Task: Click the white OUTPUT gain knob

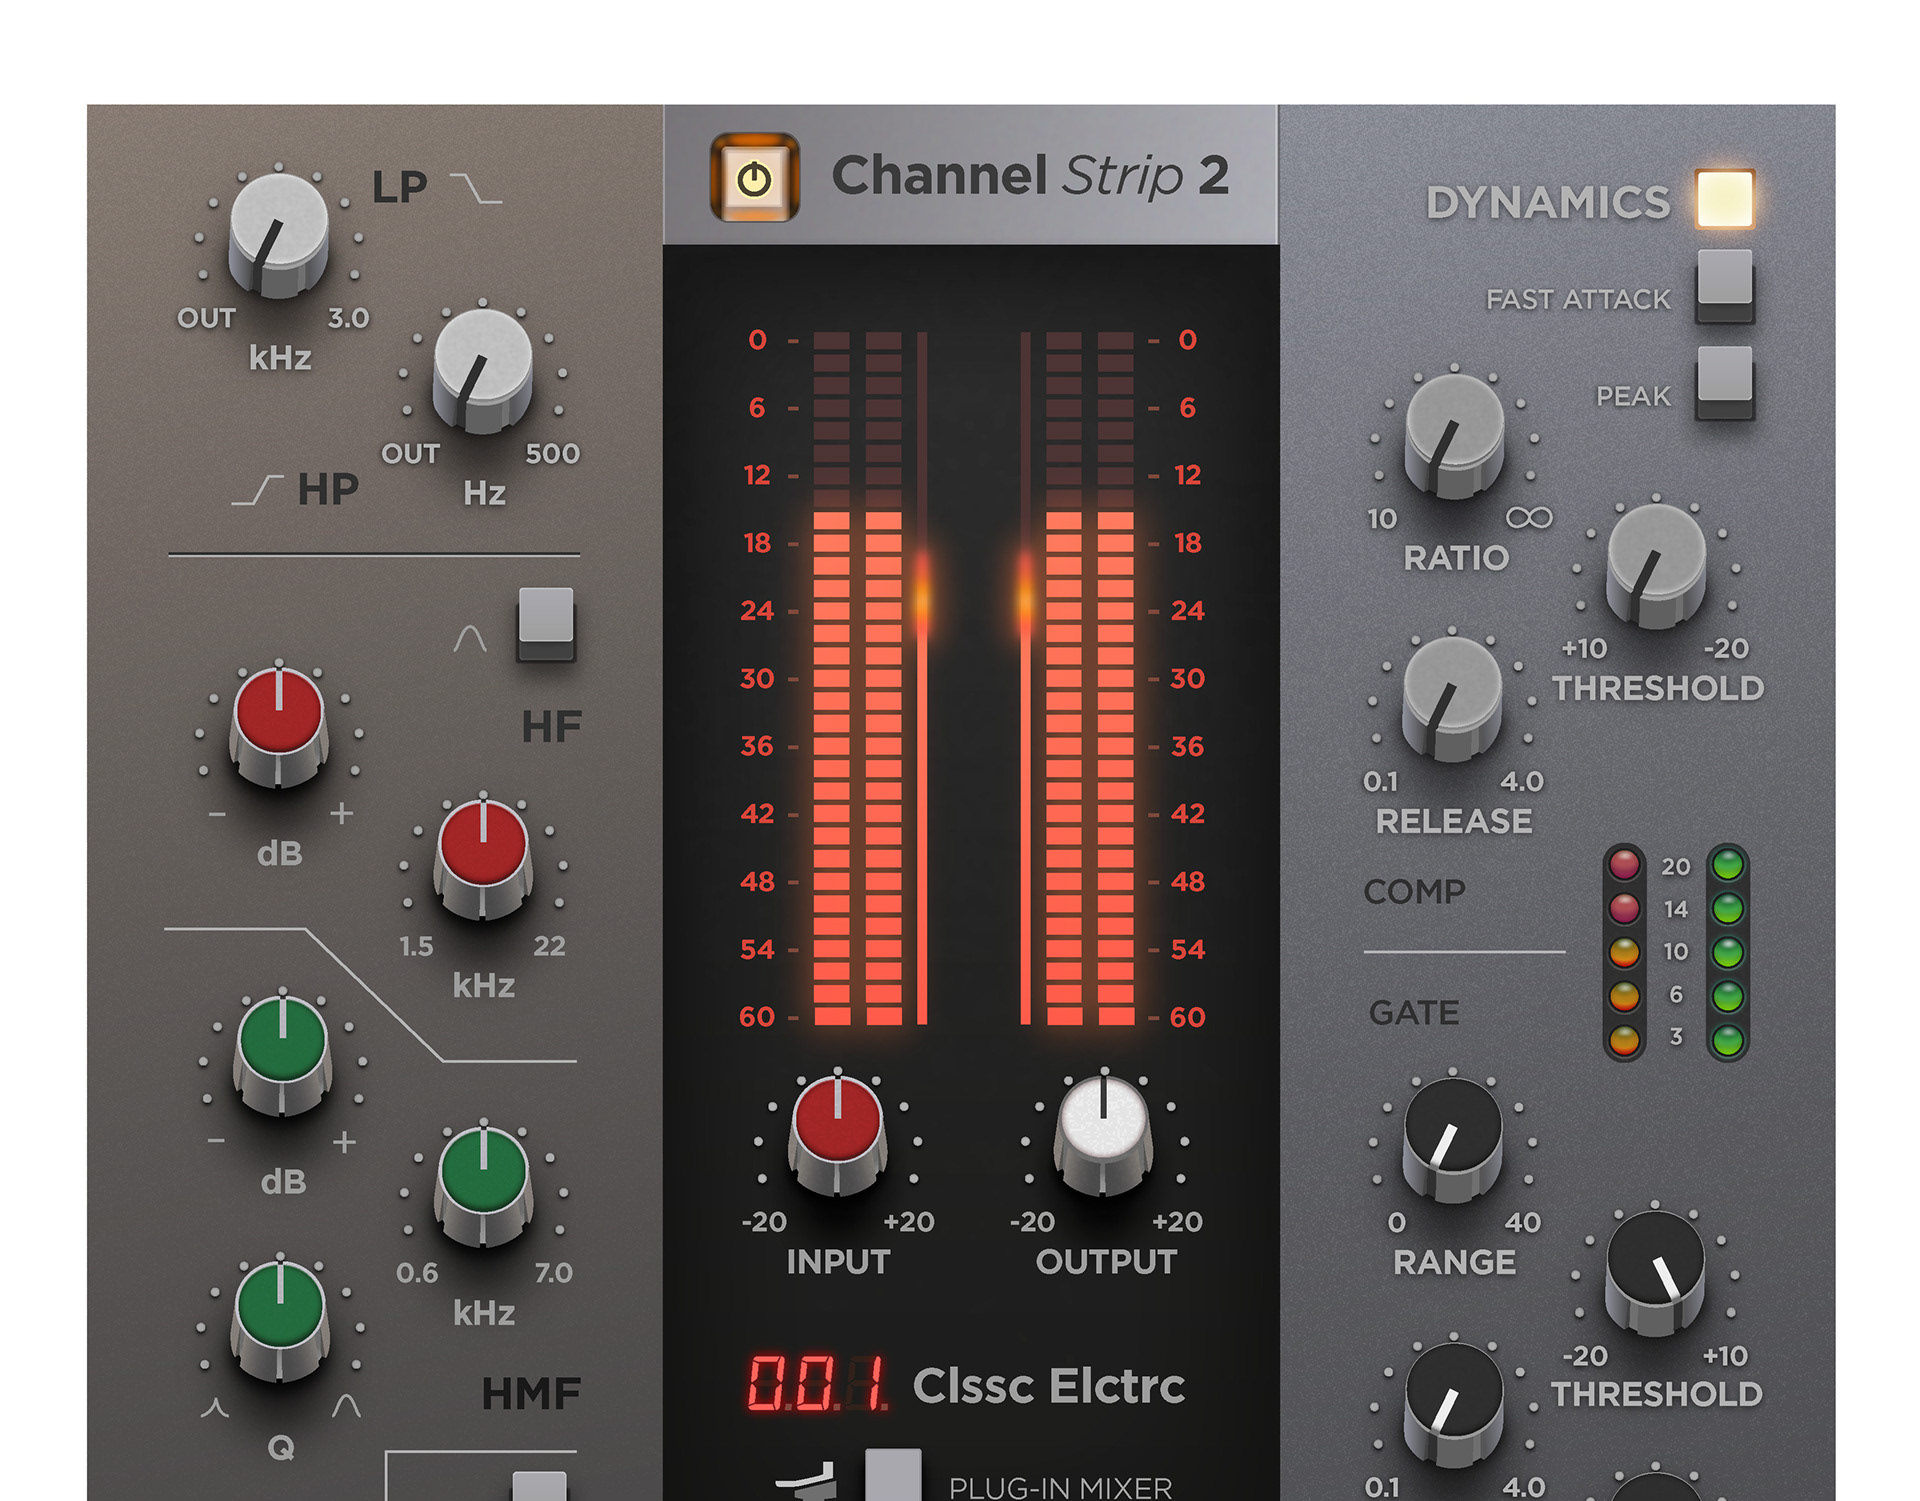Action: click(x=1104, y=1134)
